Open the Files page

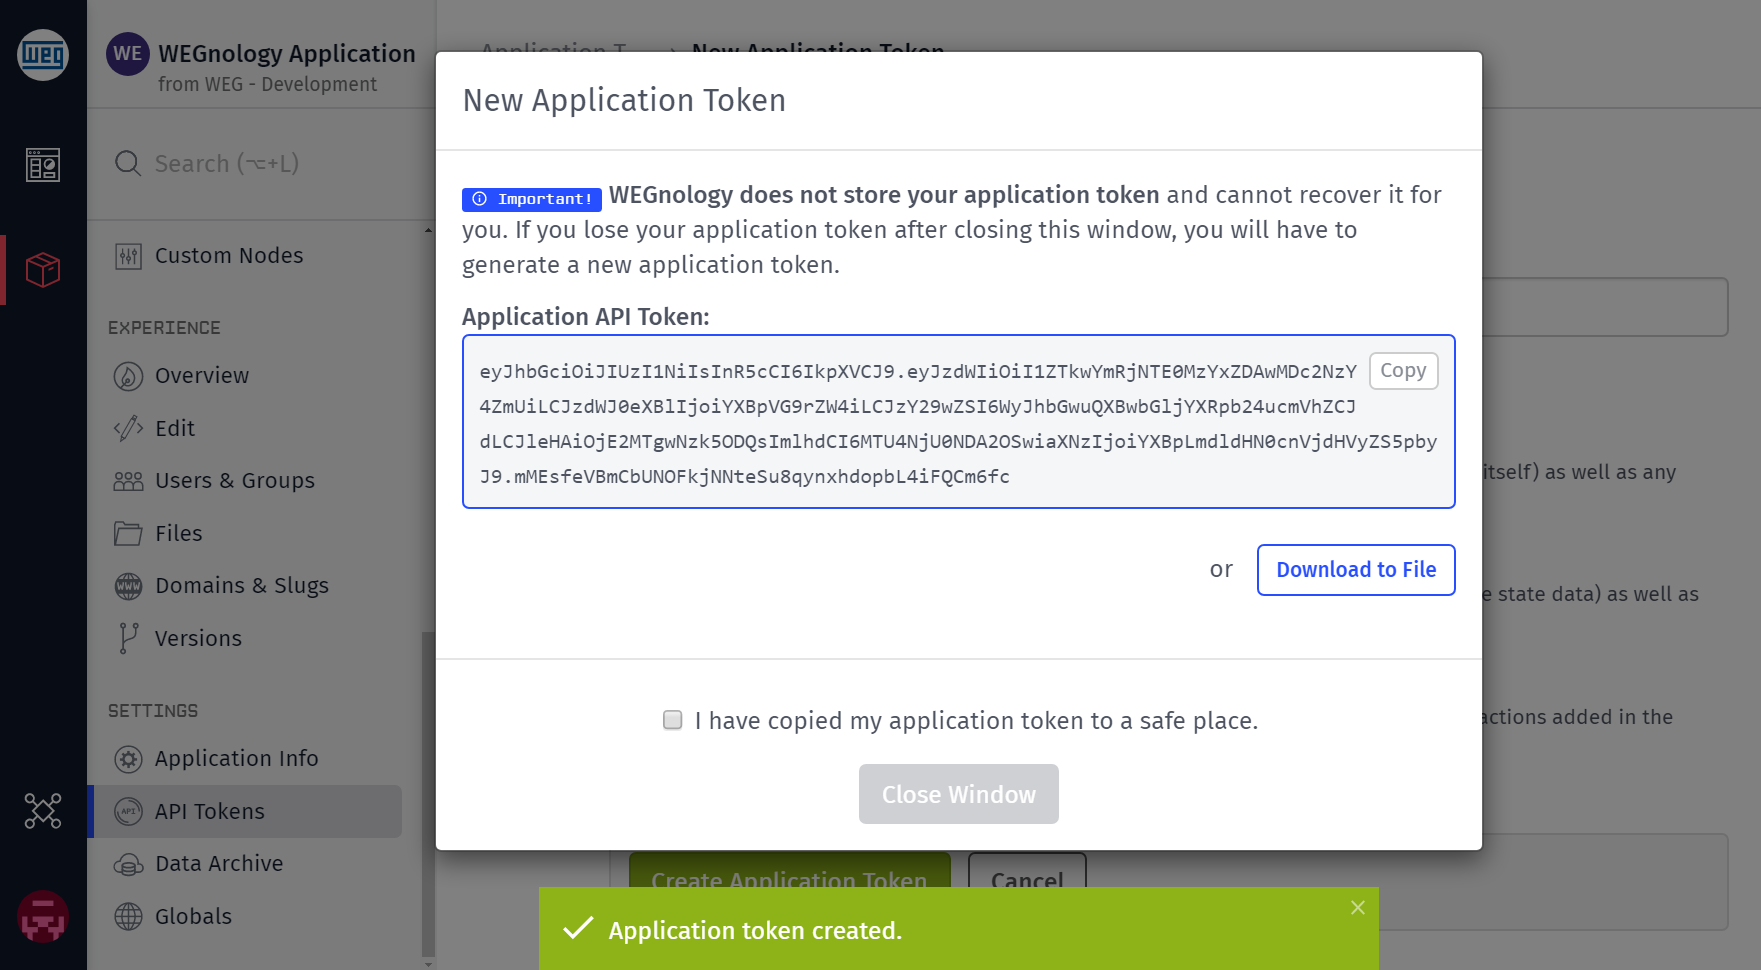179,534
